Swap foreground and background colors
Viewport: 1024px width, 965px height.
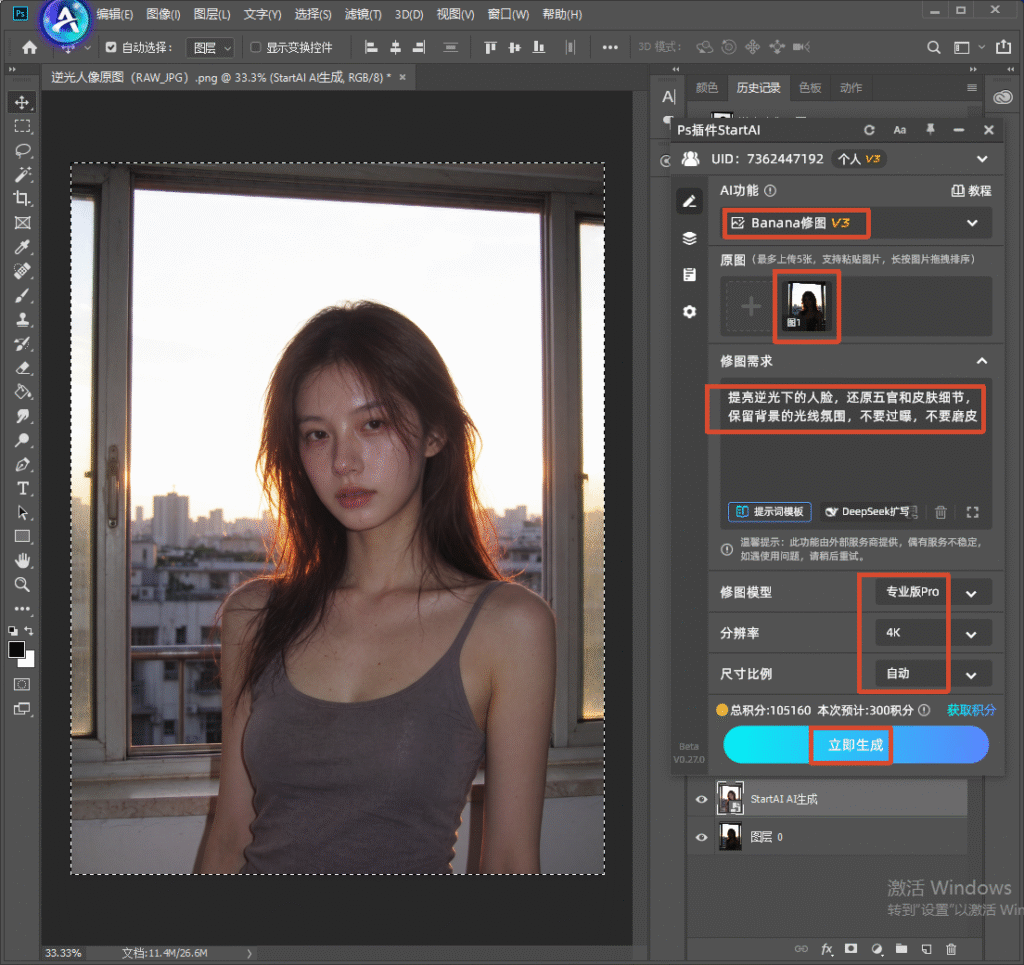(29, 631)
